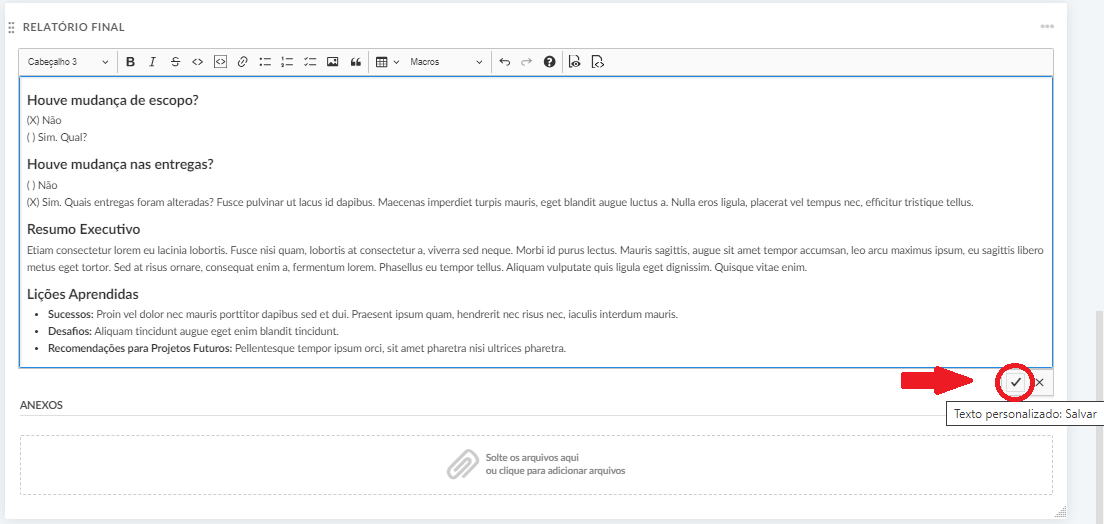Image resolution: width=1104 pixels, height=524 pixels.
Task: Insert inline code formatting
Action: tap(197, 62)
